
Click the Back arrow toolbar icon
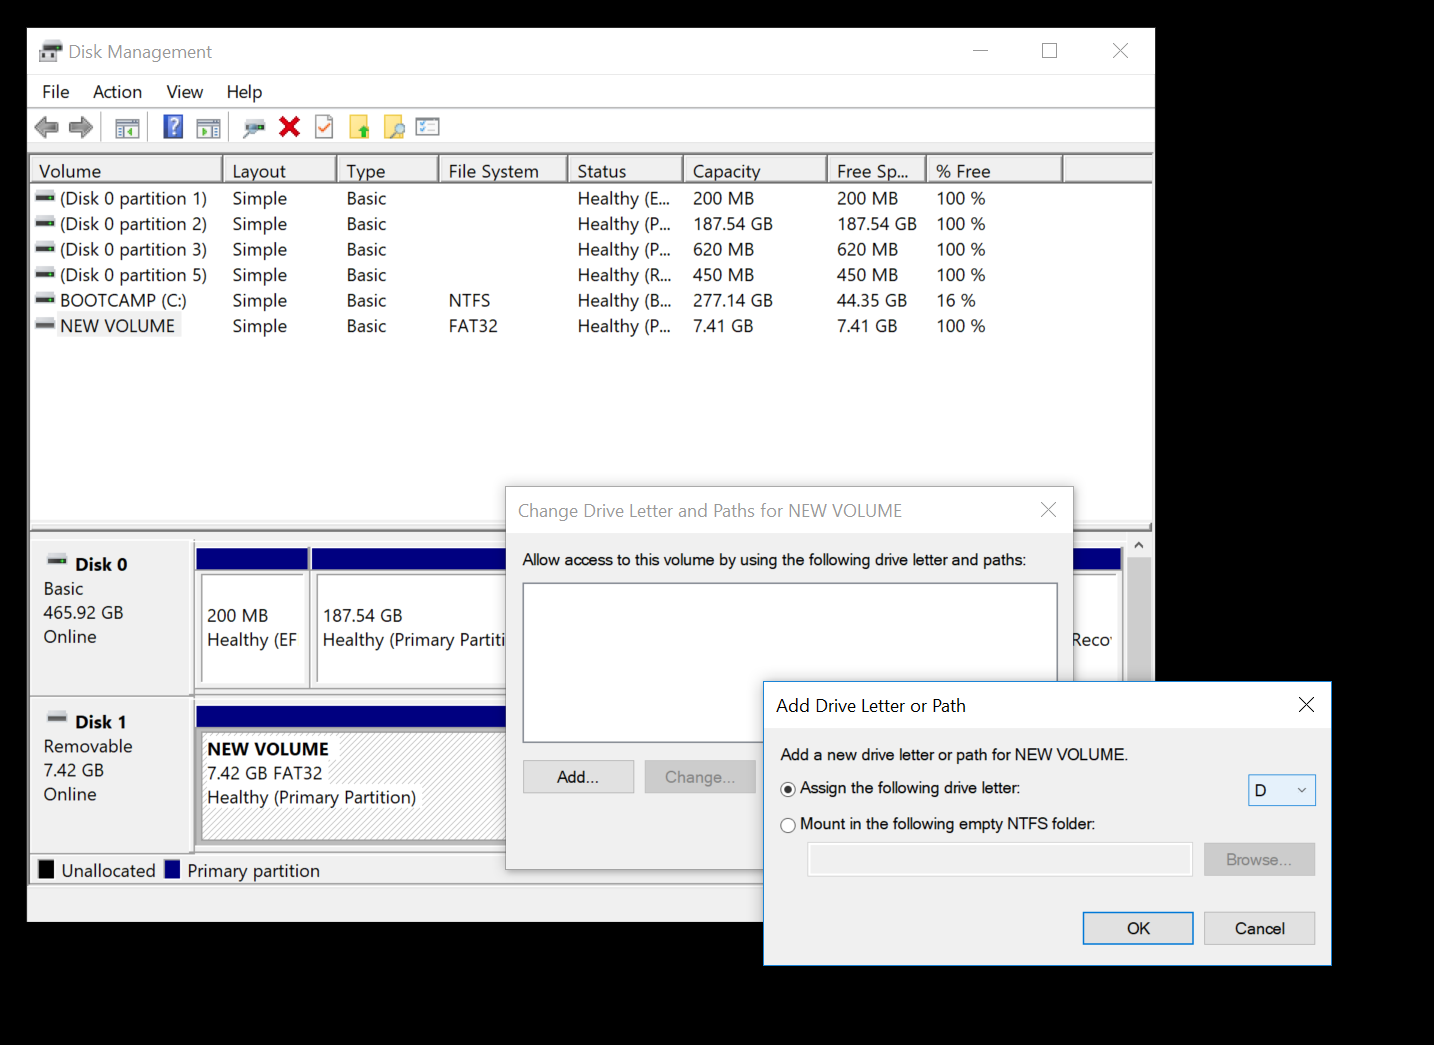click(x=46, y=127)
